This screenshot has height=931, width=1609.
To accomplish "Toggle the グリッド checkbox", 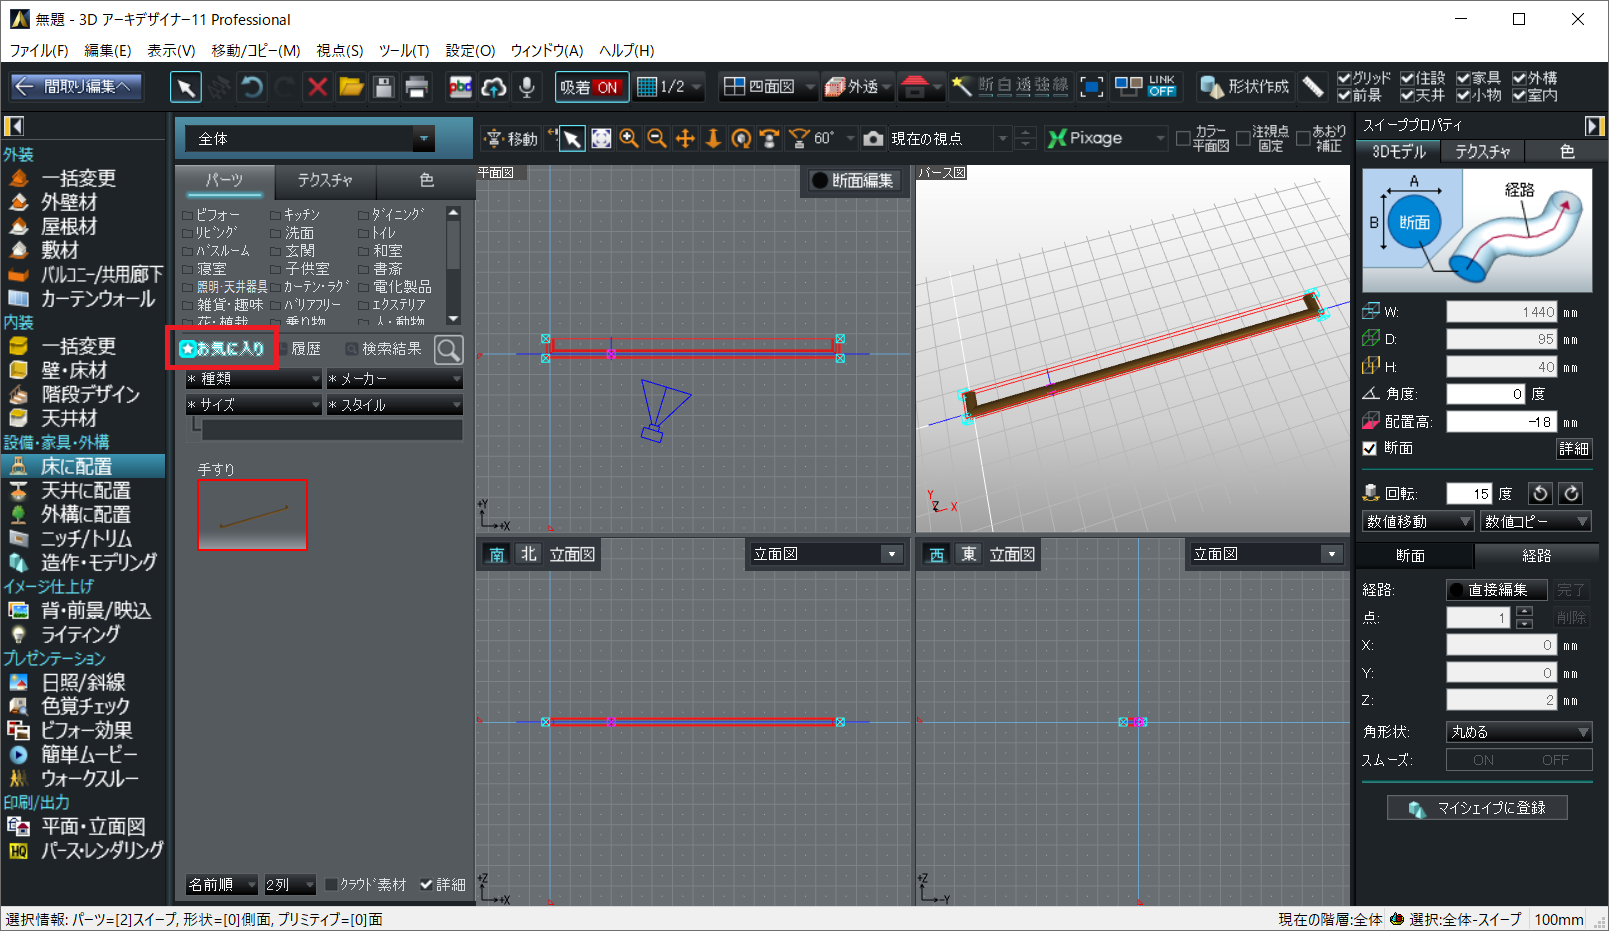I will [x=1344, y=78].
